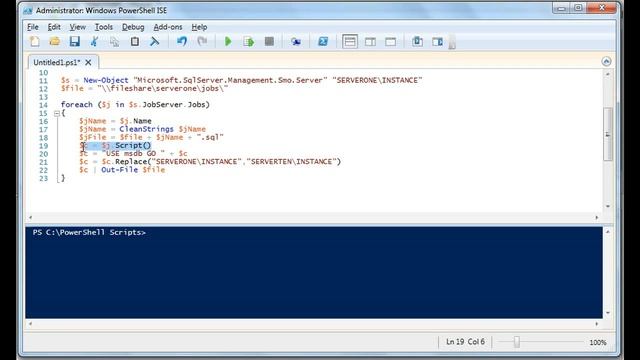Clear the console pane icon

[x=154, y=42]
